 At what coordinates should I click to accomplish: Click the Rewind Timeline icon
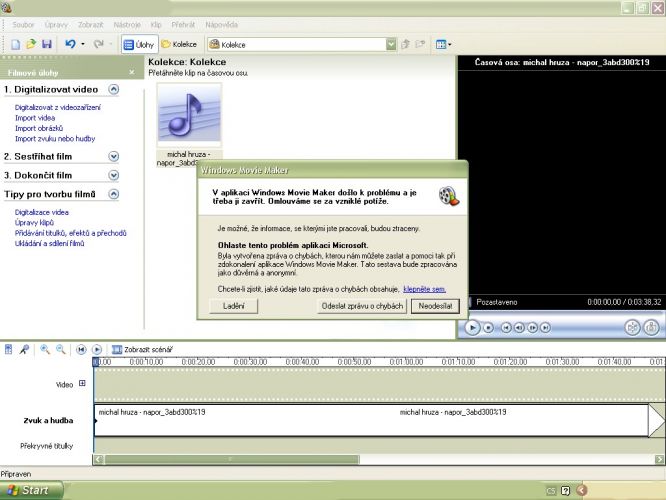coord(81,349)
